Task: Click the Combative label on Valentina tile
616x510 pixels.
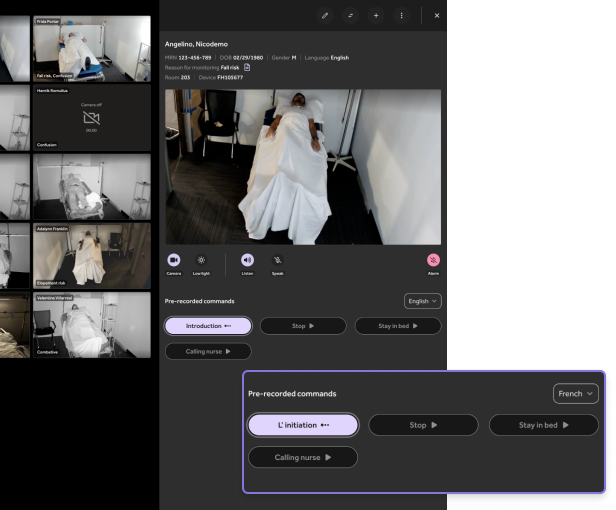Action: point(48,352)
